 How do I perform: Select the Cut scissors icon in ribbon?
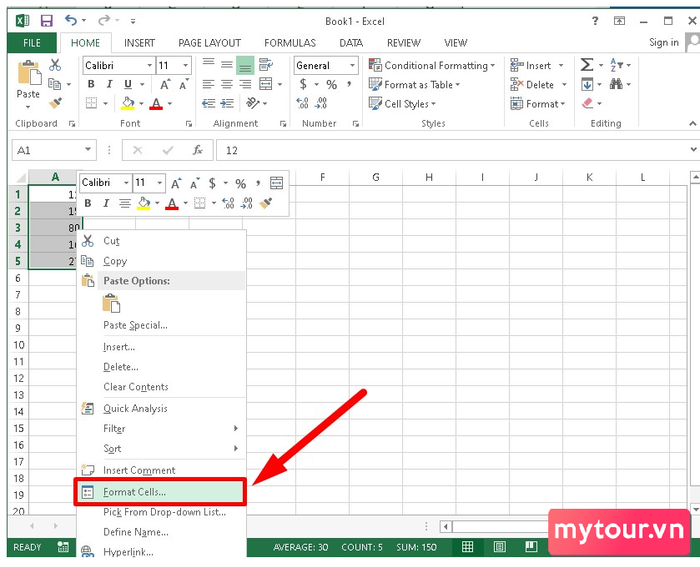pos(55,65)
